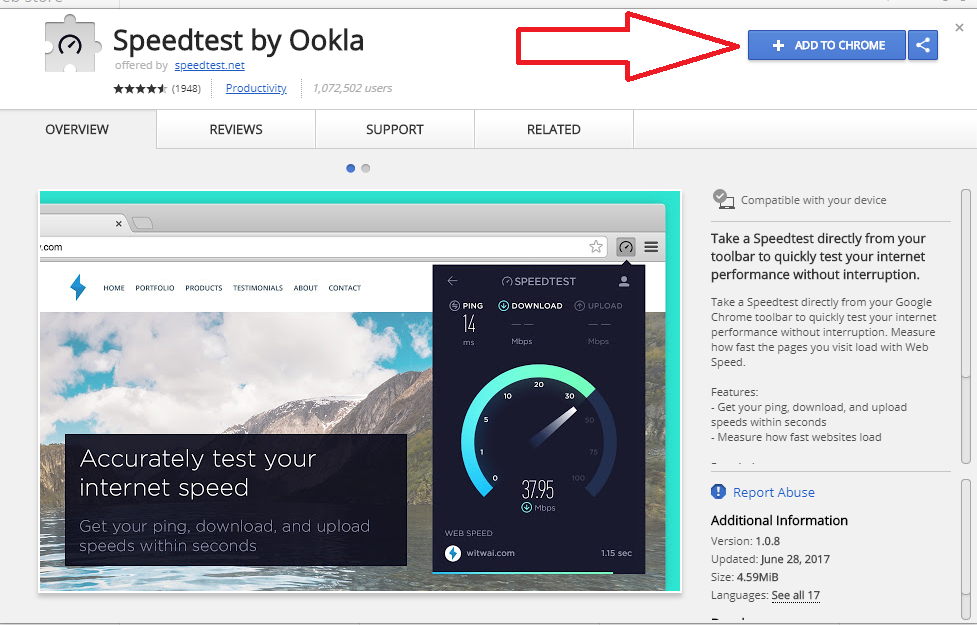Click the star rating (1948)

[x=157, y=88]
